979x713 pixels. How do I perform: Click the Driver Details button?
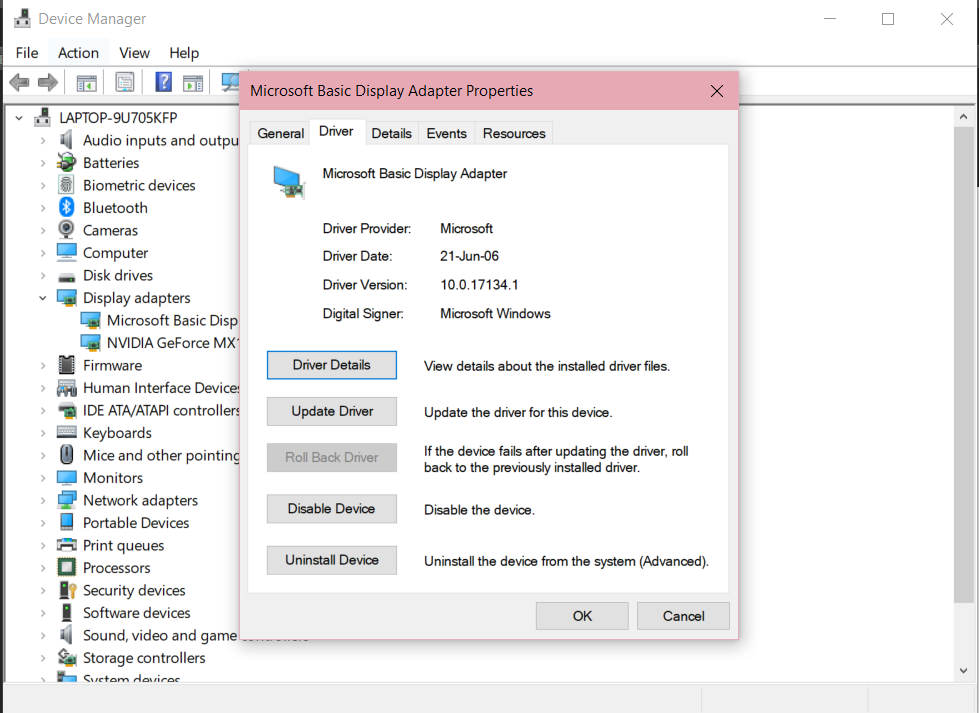point(332,365)
